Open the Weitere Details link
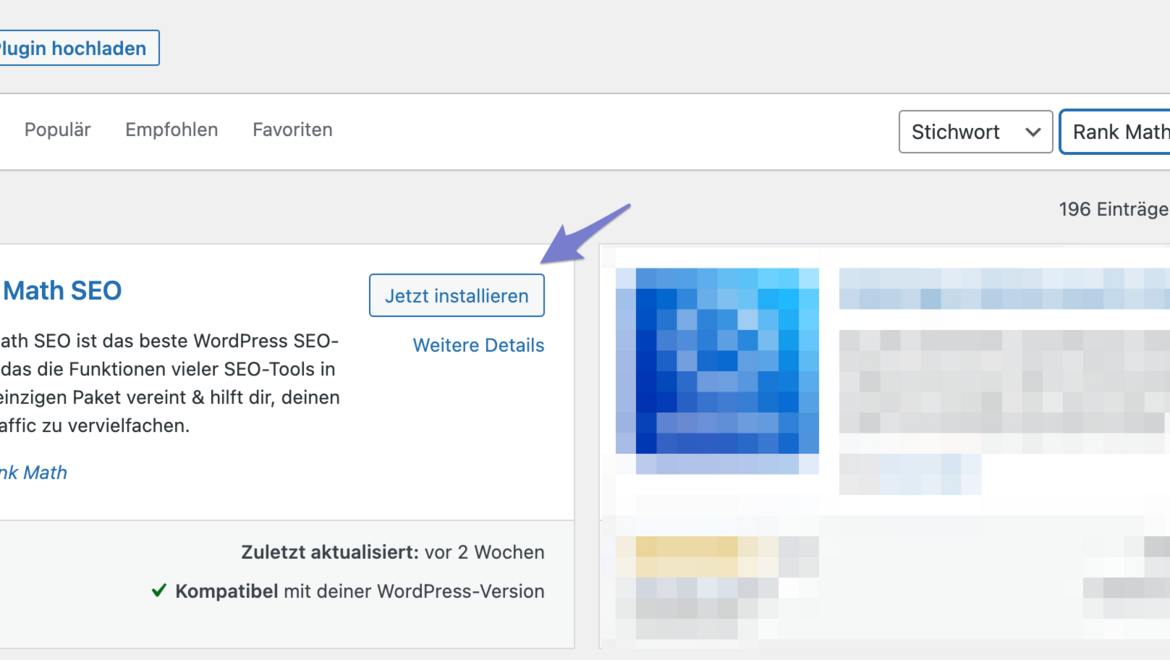This screenshot has width=1170, height=660. [x=478, y=345]
